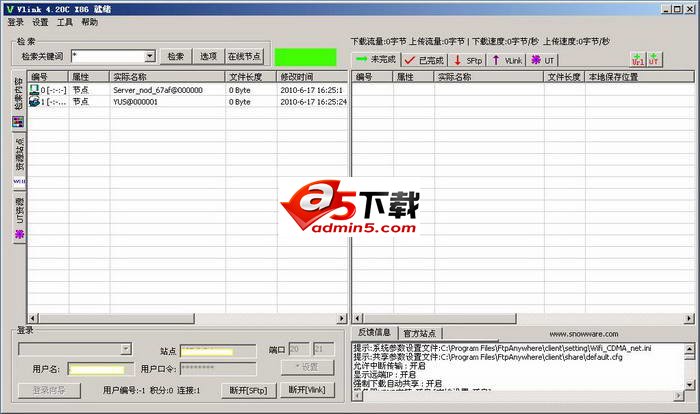Screen dimensions: 700x414
Task: Click the add UT task icon
Action: [x=654, y=59]
